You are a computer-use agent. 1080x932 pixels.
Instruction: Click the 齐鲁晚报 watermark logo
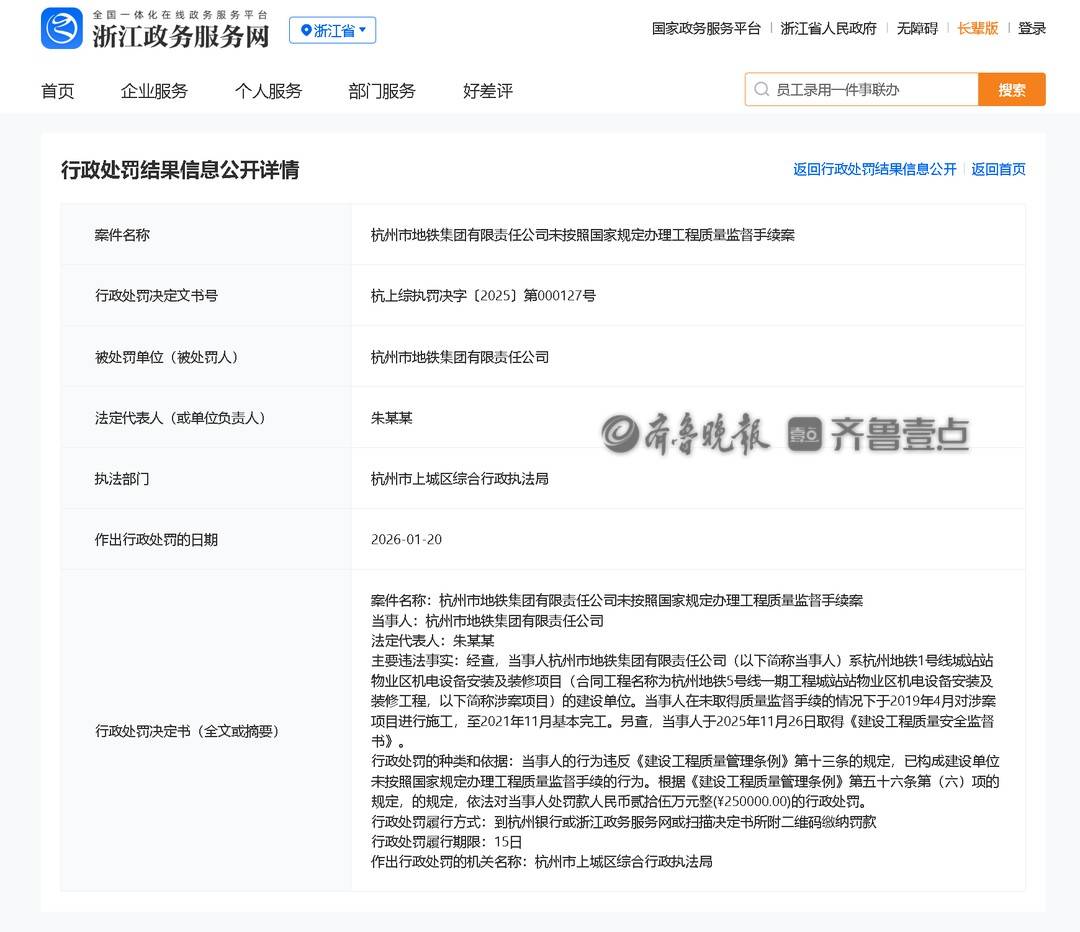click(686, 434)
